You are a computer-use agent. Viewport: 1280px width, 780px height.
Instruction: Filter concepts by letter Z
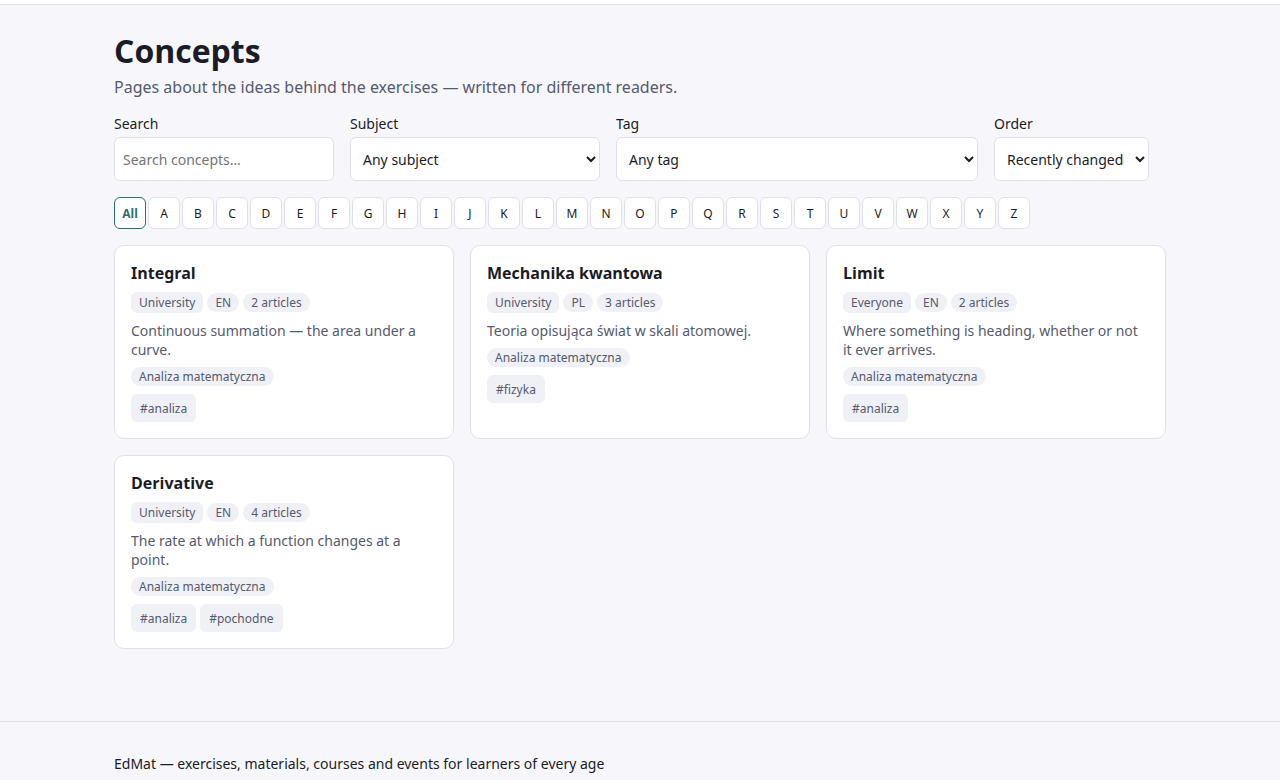coord(1014,213)
